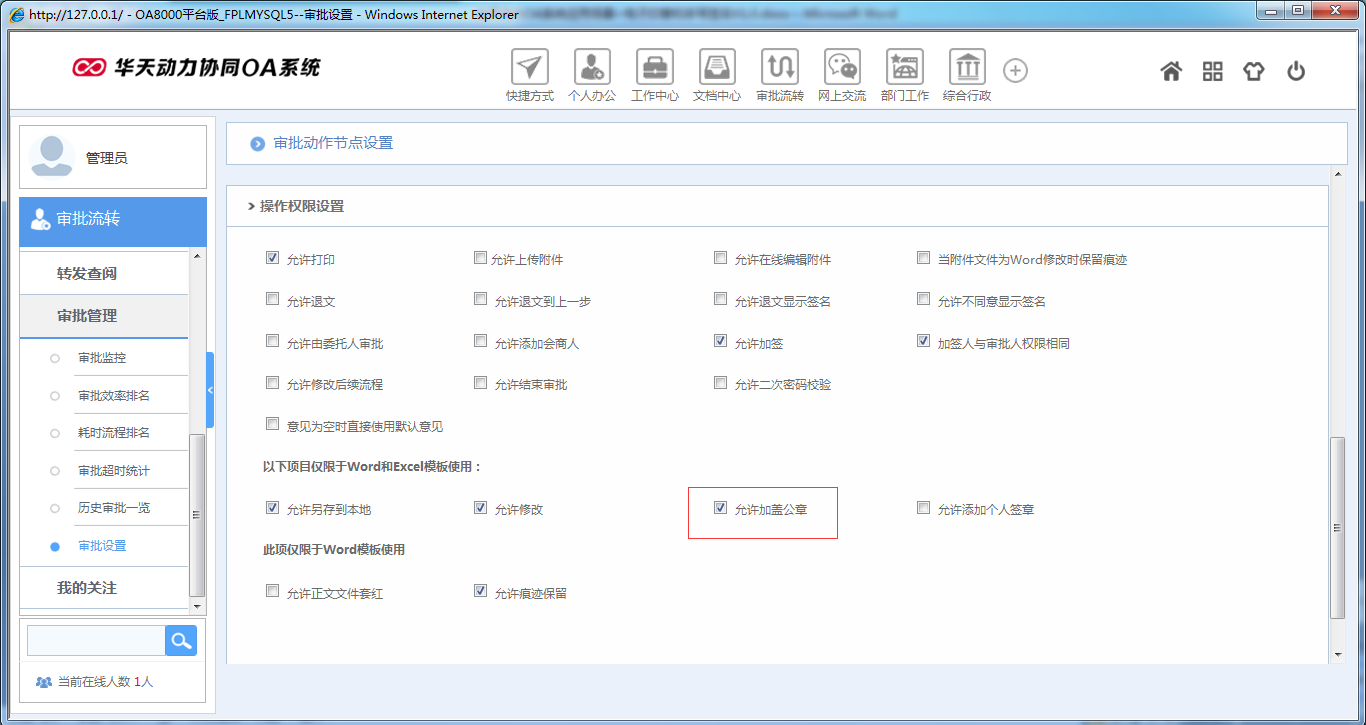Open the 个人办公 personal office icon

coord(591,68)
